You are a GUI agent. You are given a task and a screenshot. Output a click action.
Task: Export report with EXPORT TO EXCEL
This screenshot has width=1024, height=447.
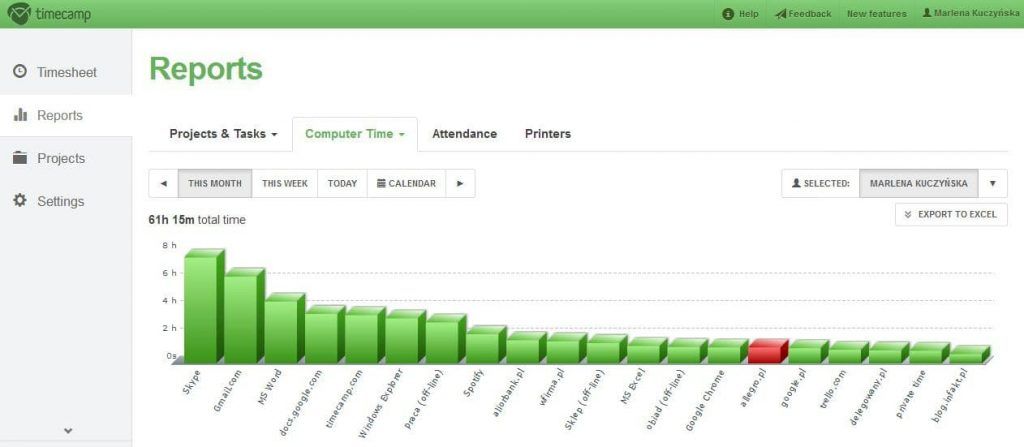[x=951, y=214]
